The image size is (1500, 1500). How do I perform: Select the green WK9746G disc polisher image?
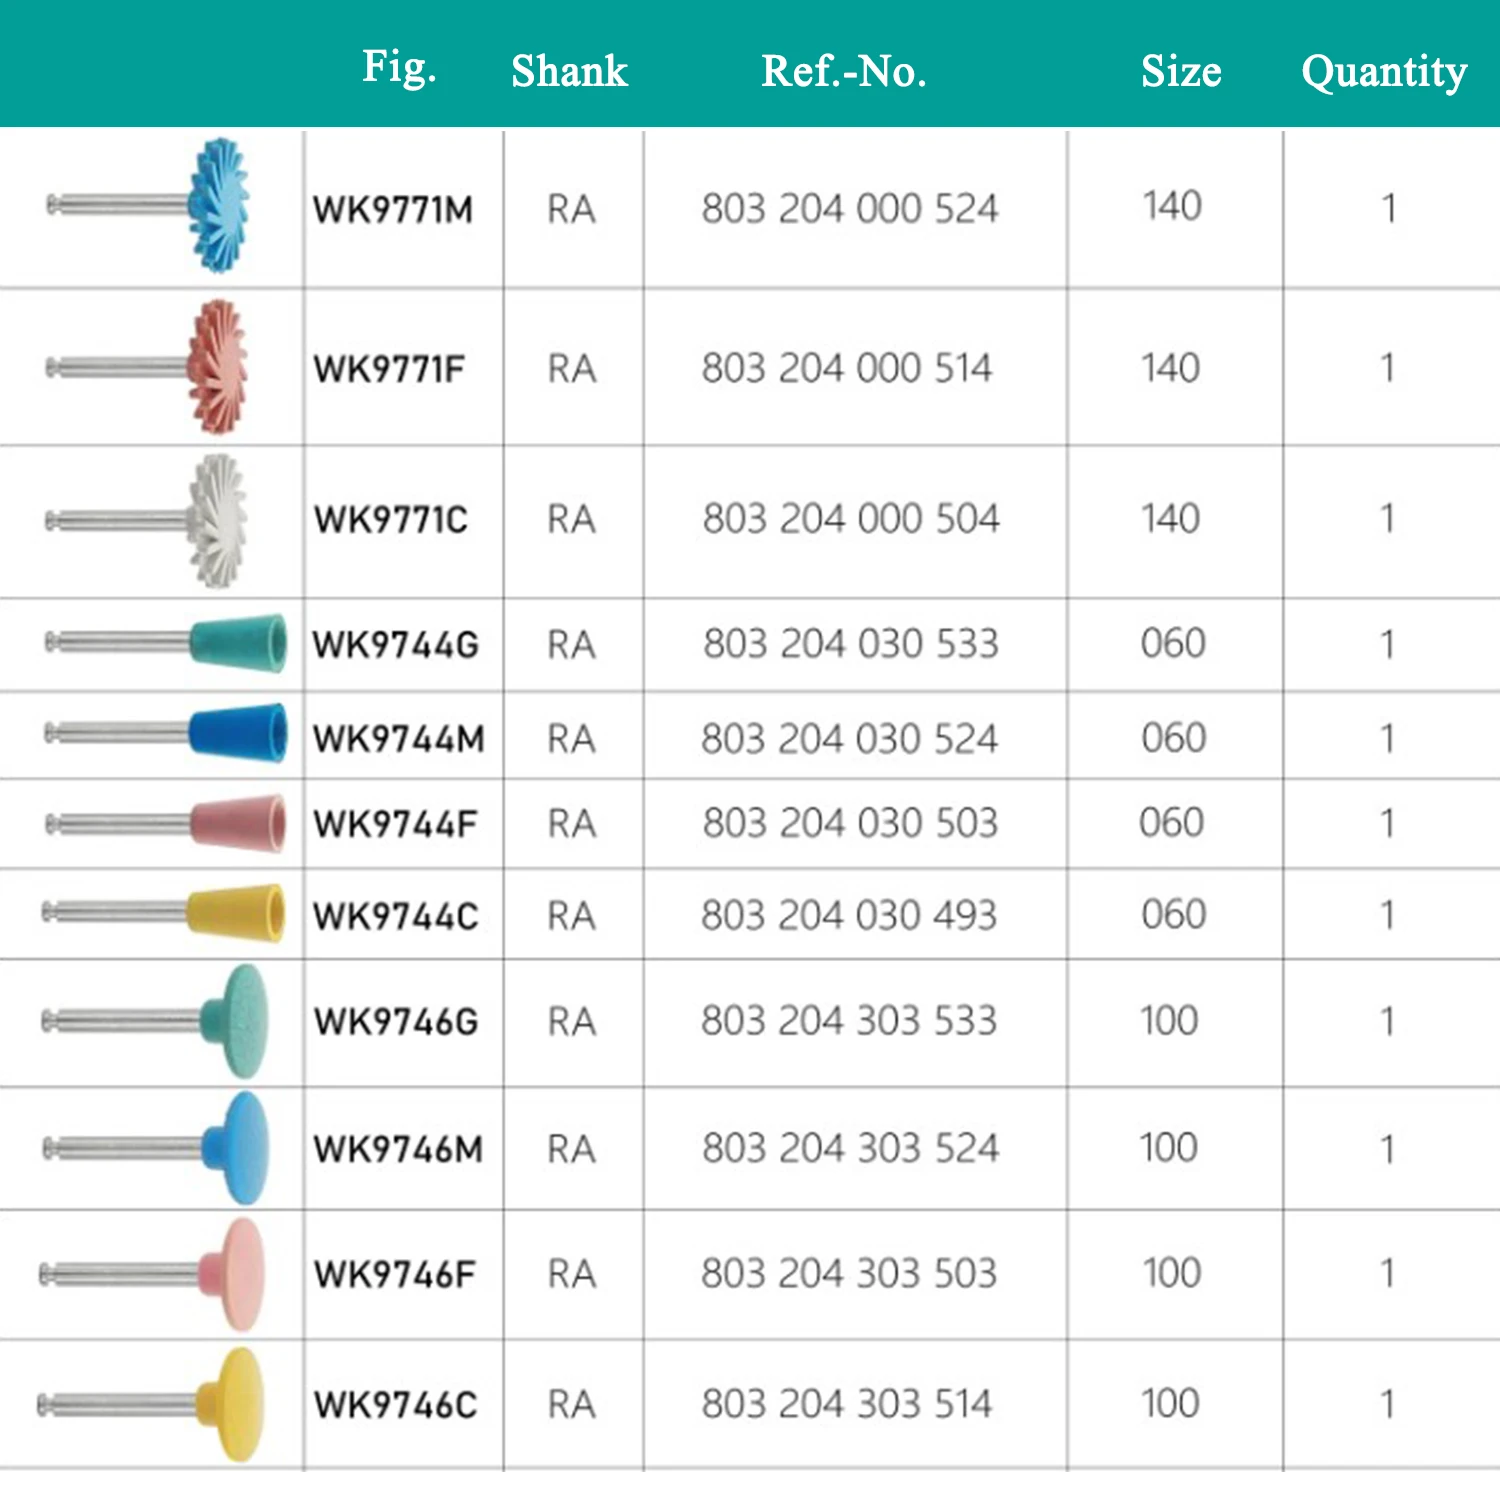(x=236, y=1021)
